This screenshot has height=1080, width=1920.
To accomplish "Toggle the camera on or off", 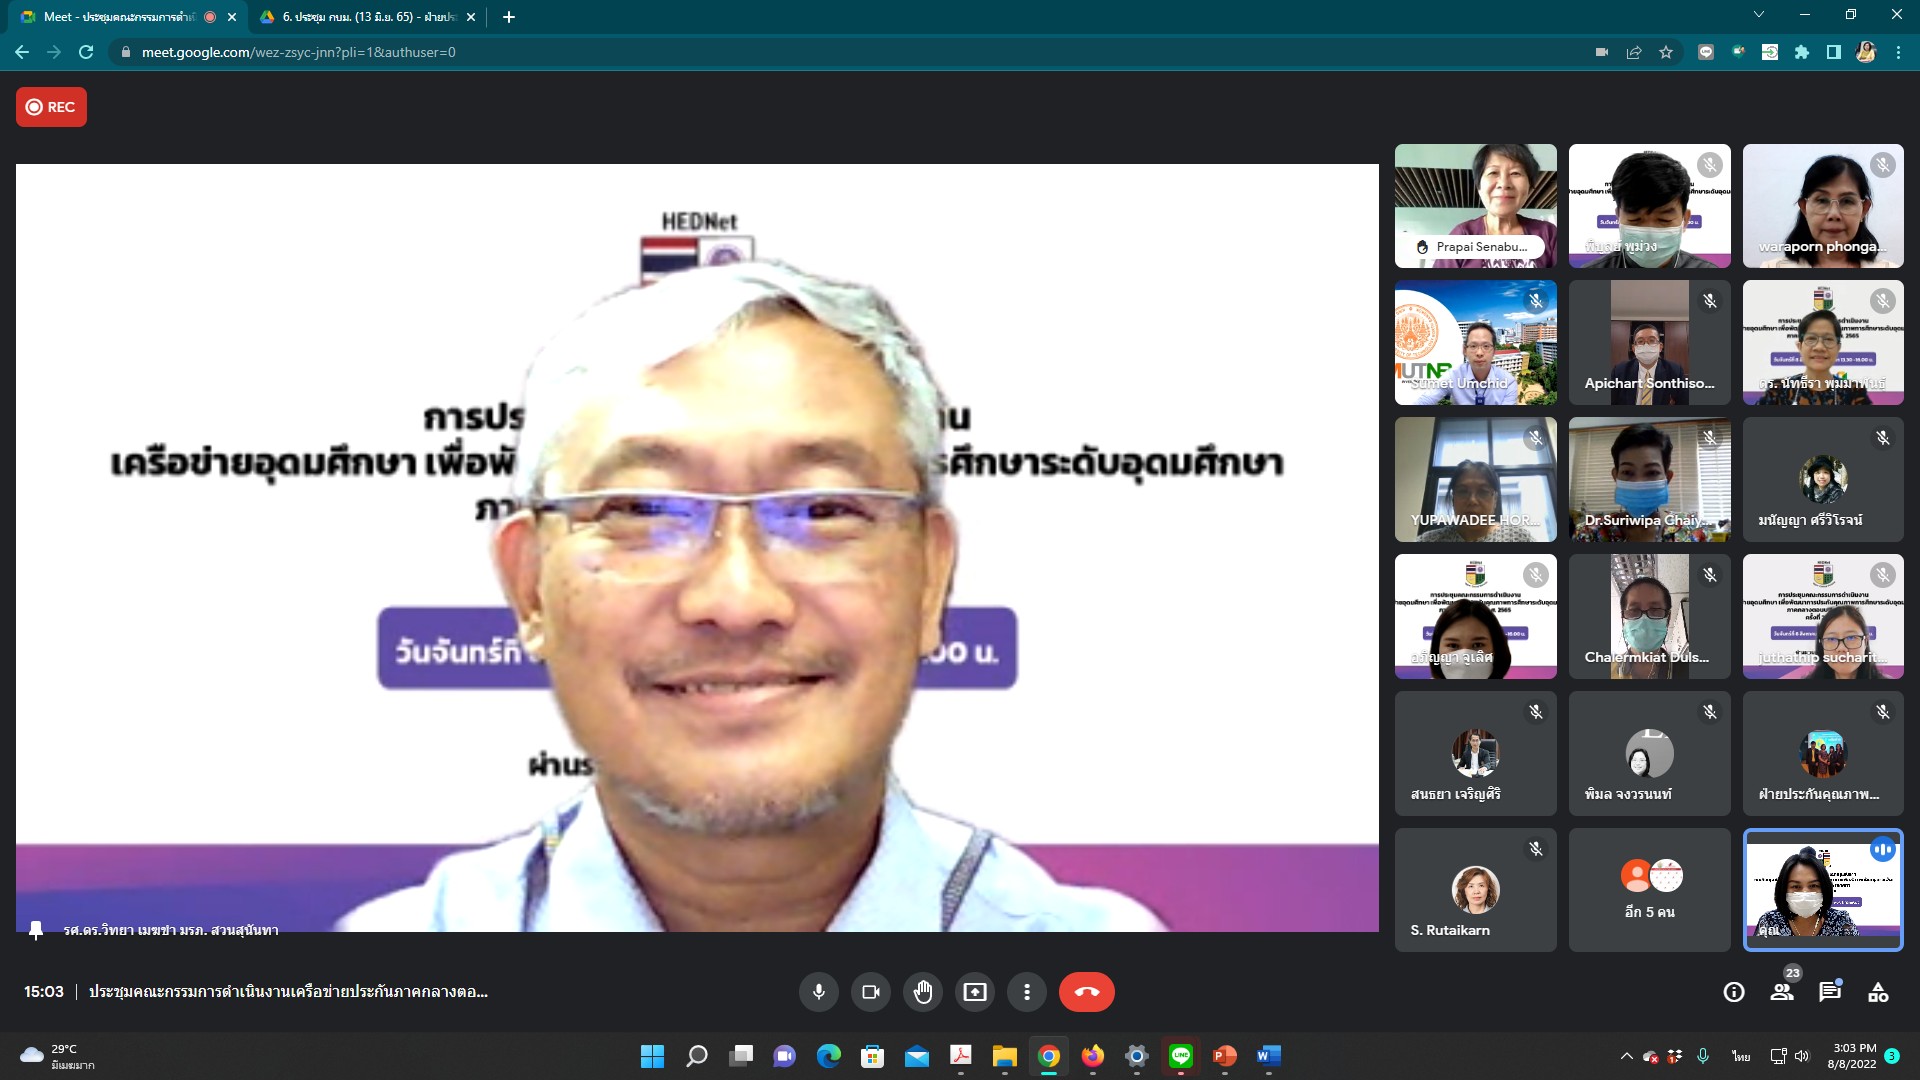I will (870, 992).
